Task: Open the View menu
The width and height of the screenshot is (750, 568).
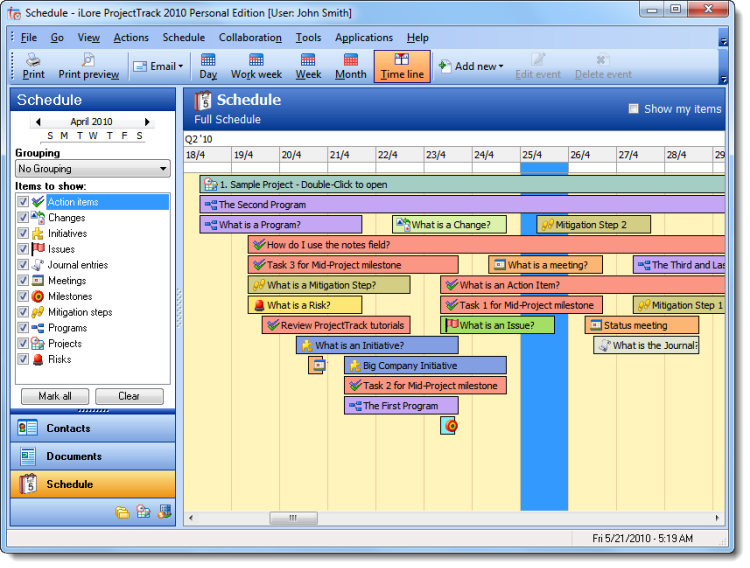Action: tap(88, 38)
